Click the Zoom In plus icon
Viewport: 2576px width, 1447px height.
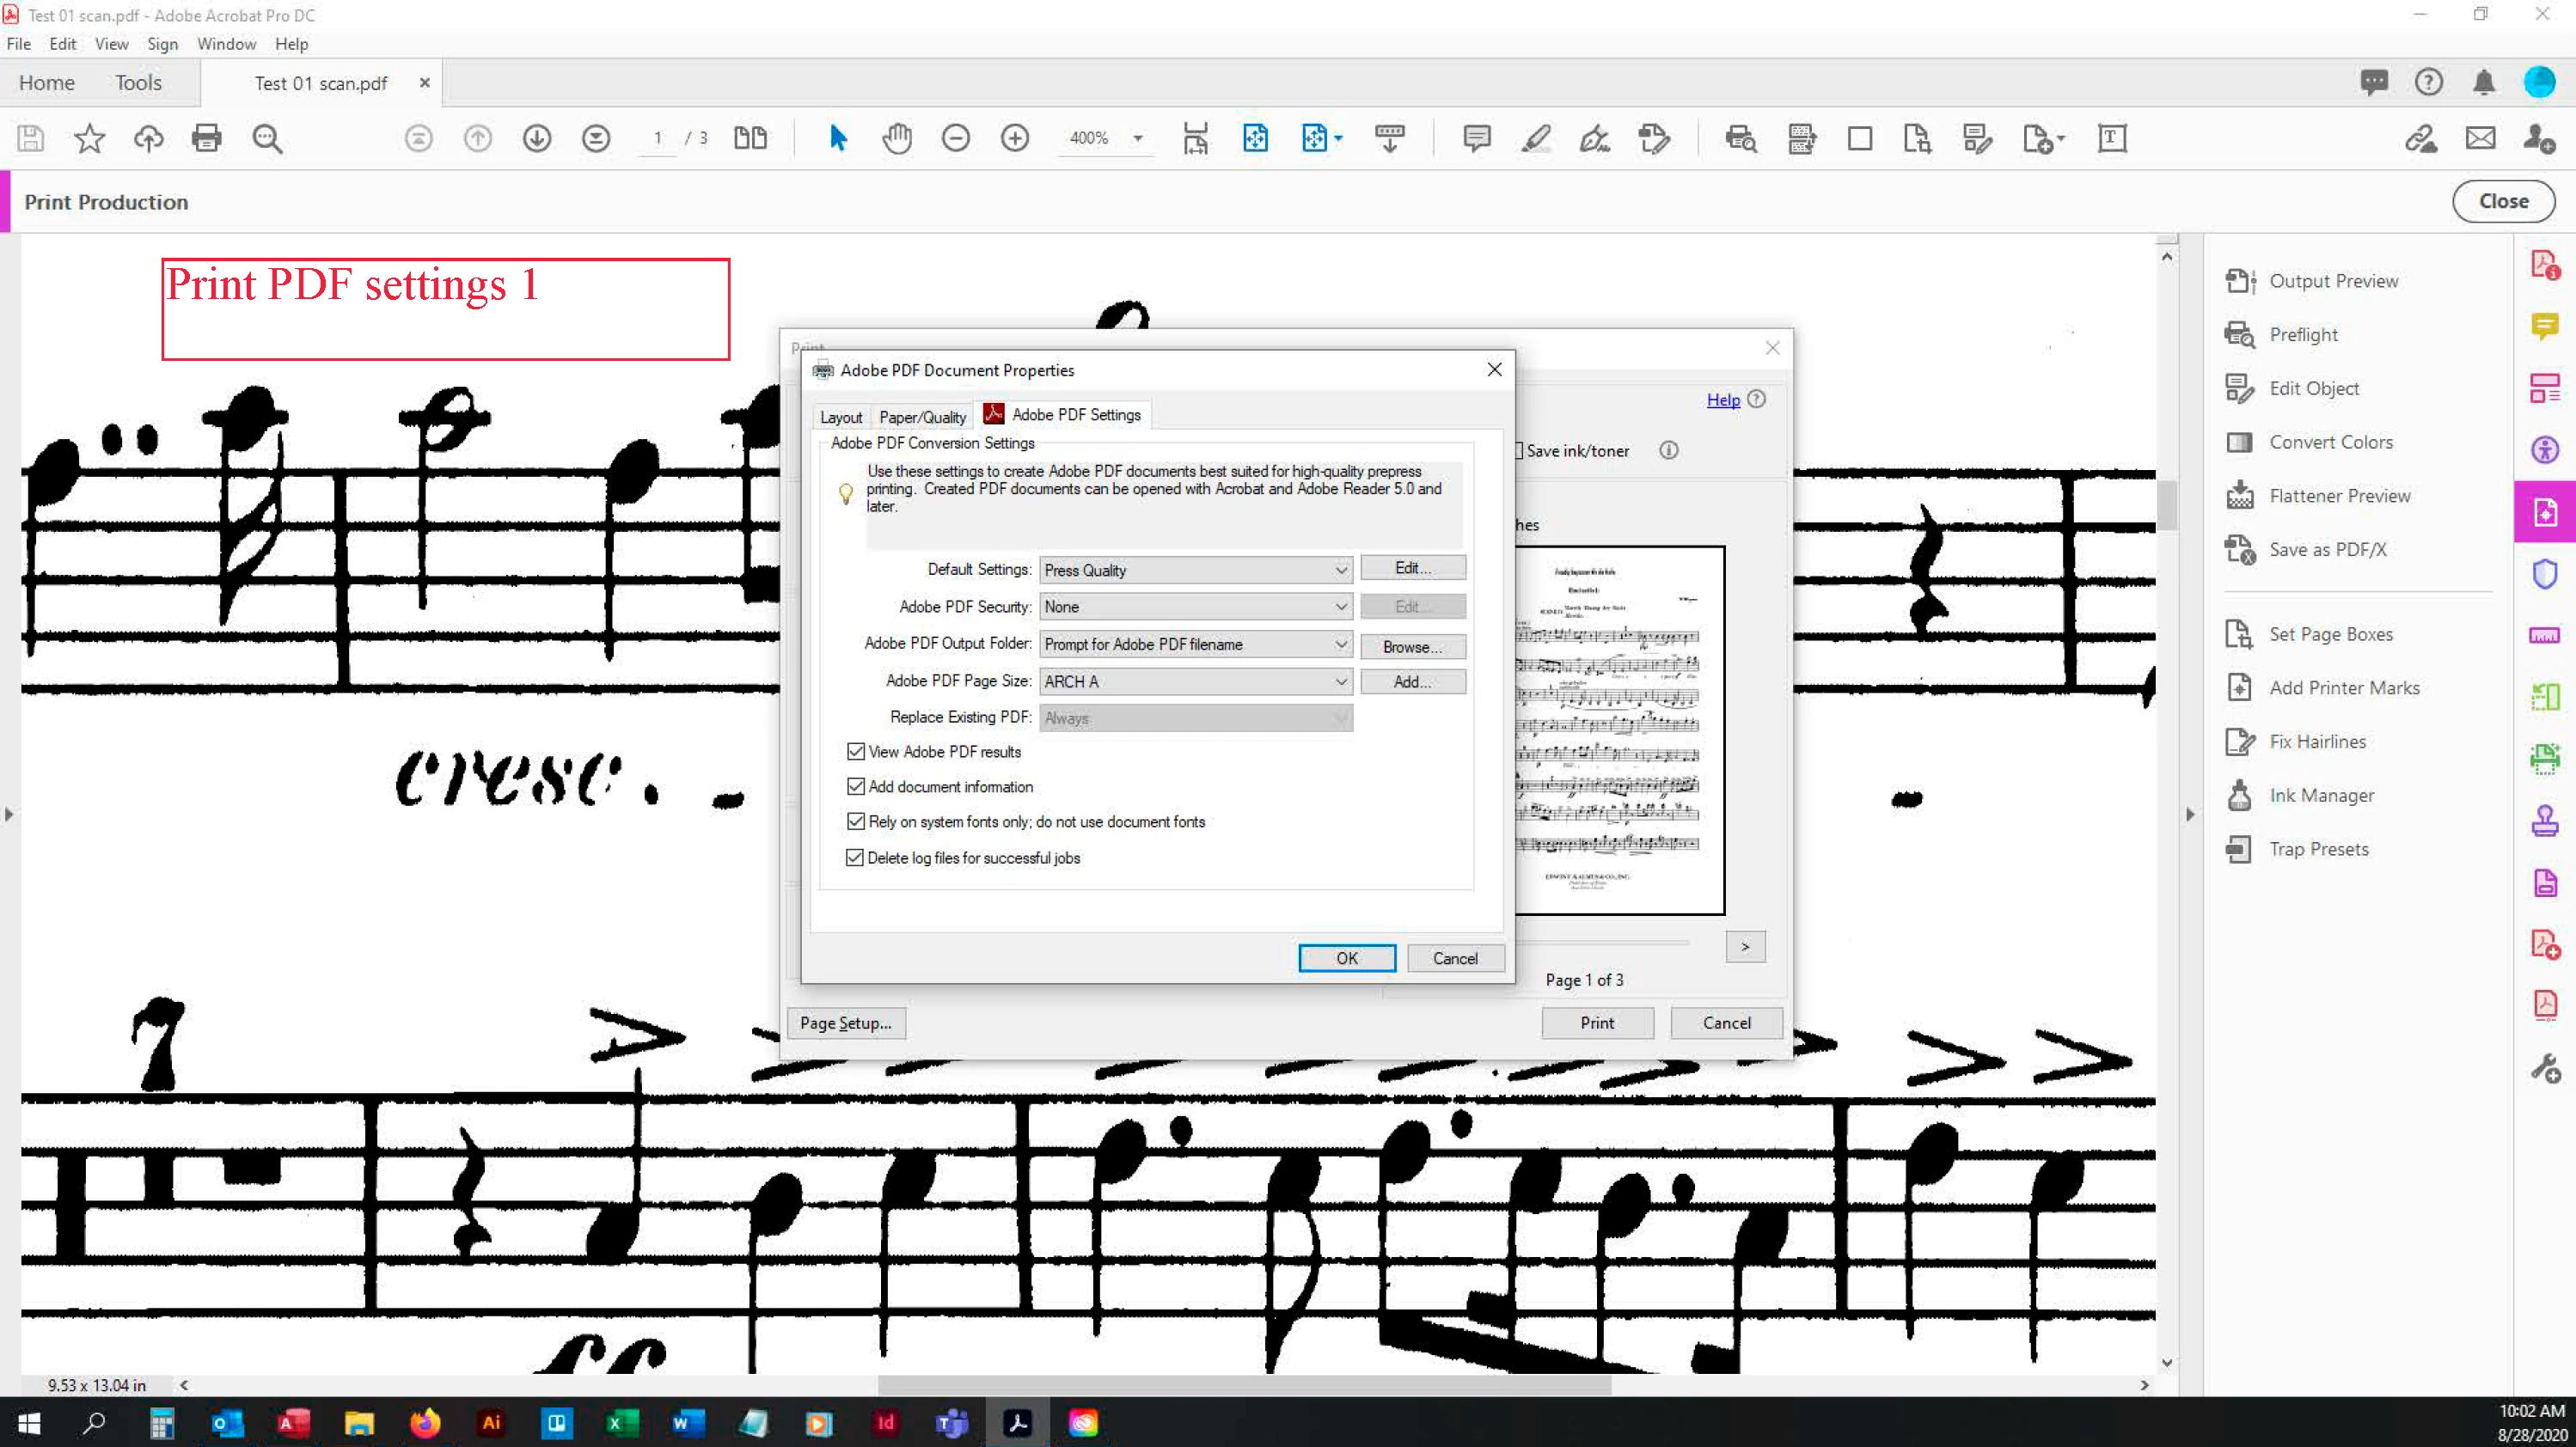click(x=1014, y=138)
